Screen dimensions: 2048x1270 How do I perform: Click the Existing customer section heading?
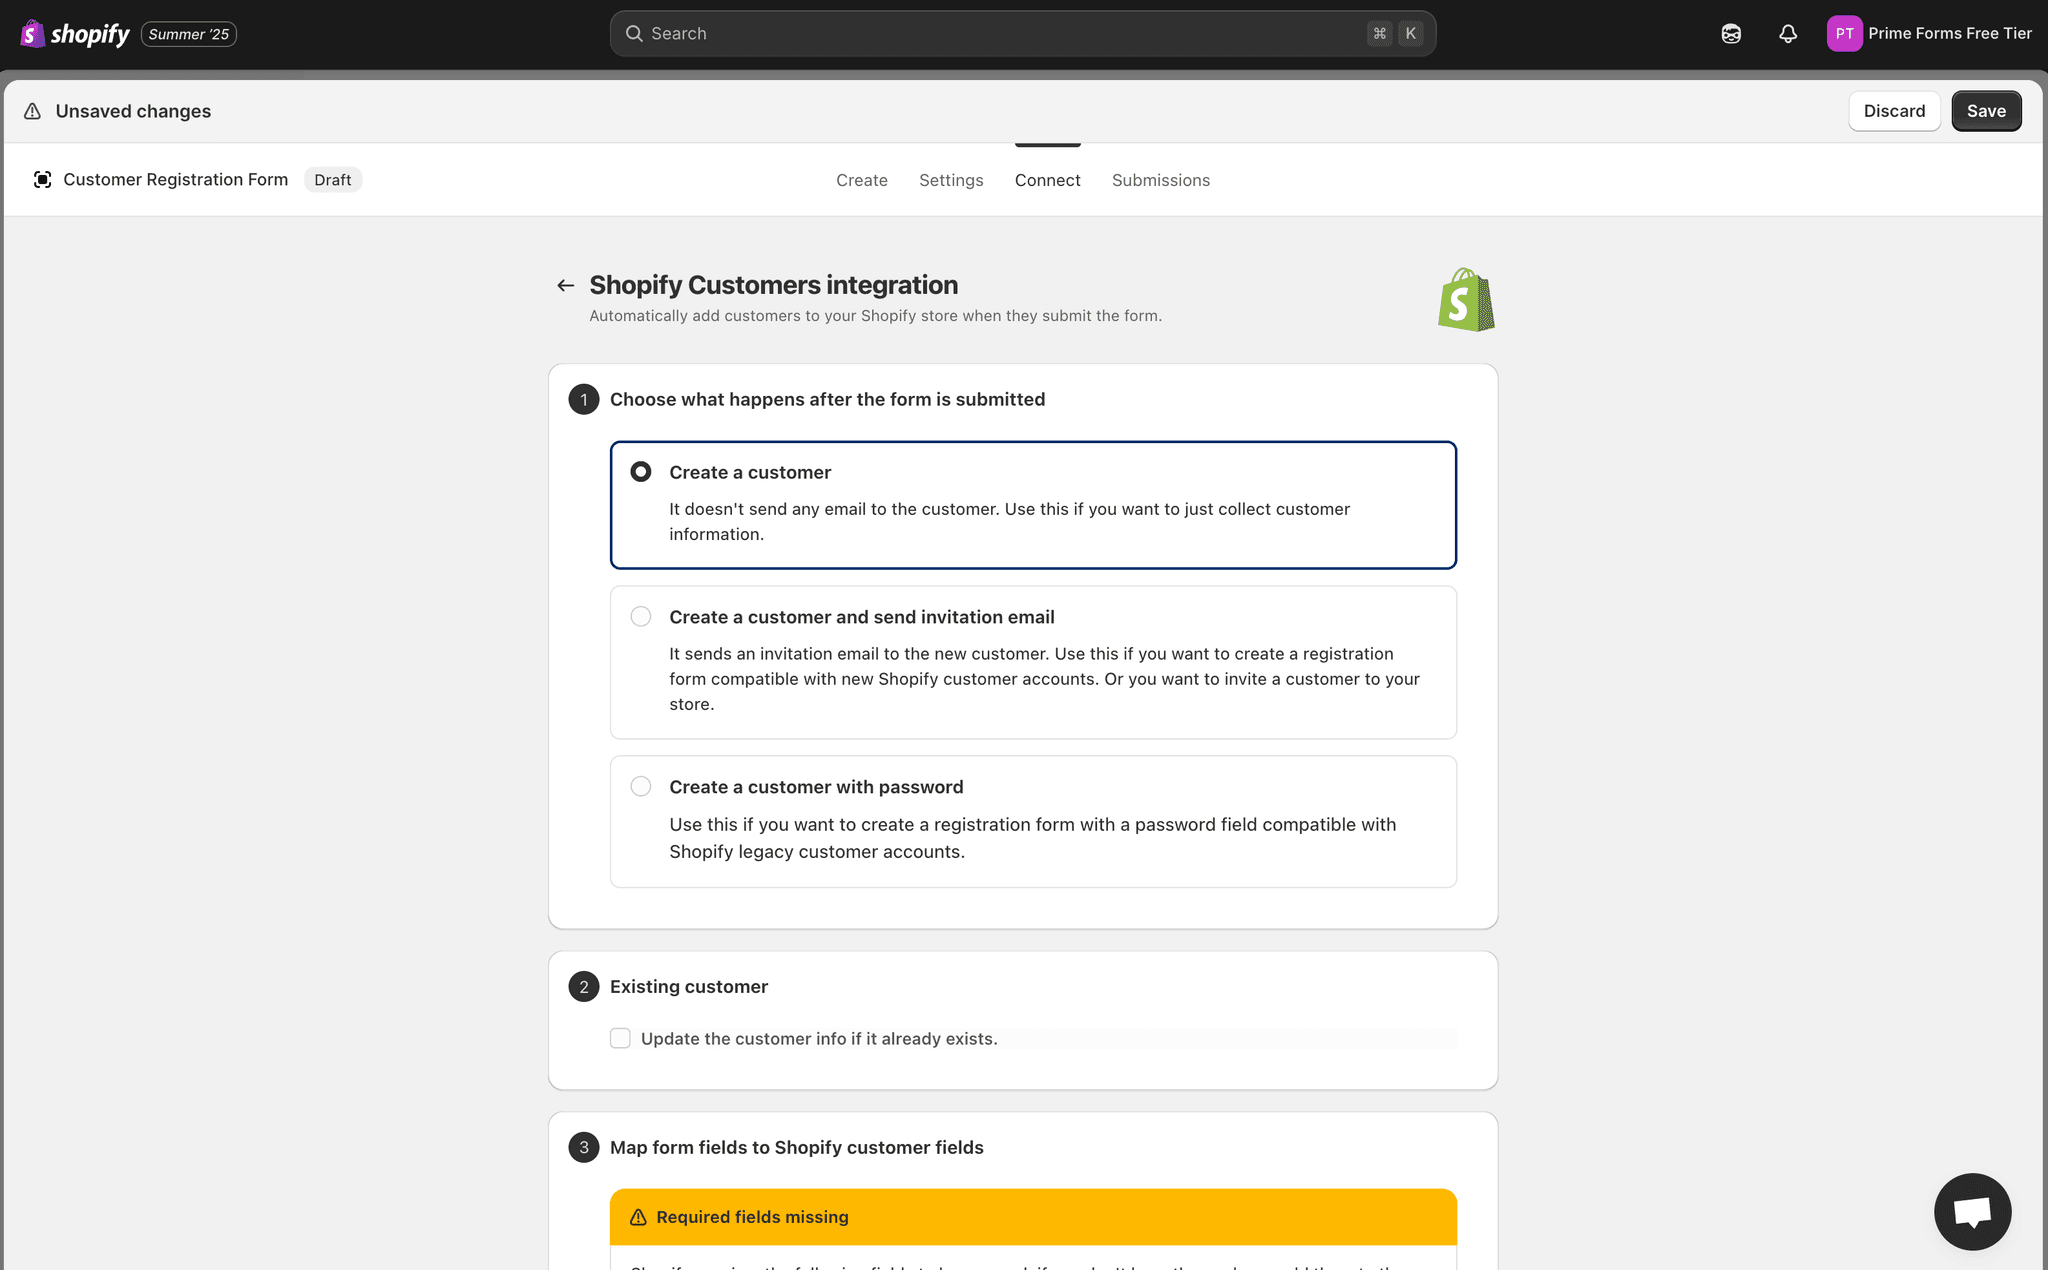pyautogui.click(x=689, y=987)
